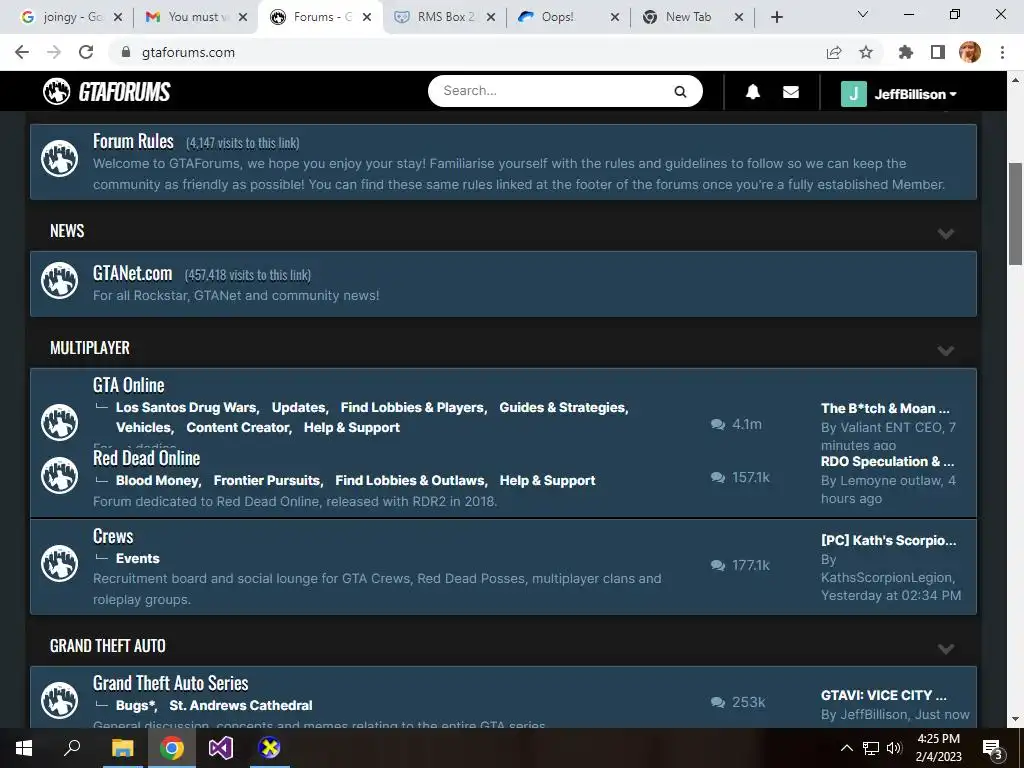Collapse the GRAND THEFT AUTO category chevron

click(x=946, y=648)
